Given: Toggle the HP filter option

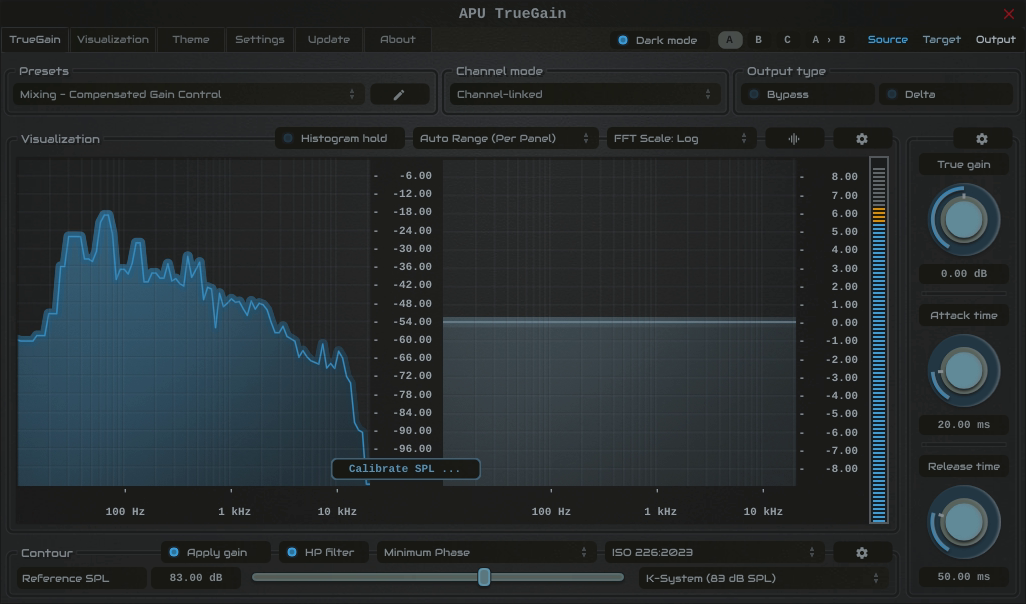Looking at the screenshot, I should point(323,553).
